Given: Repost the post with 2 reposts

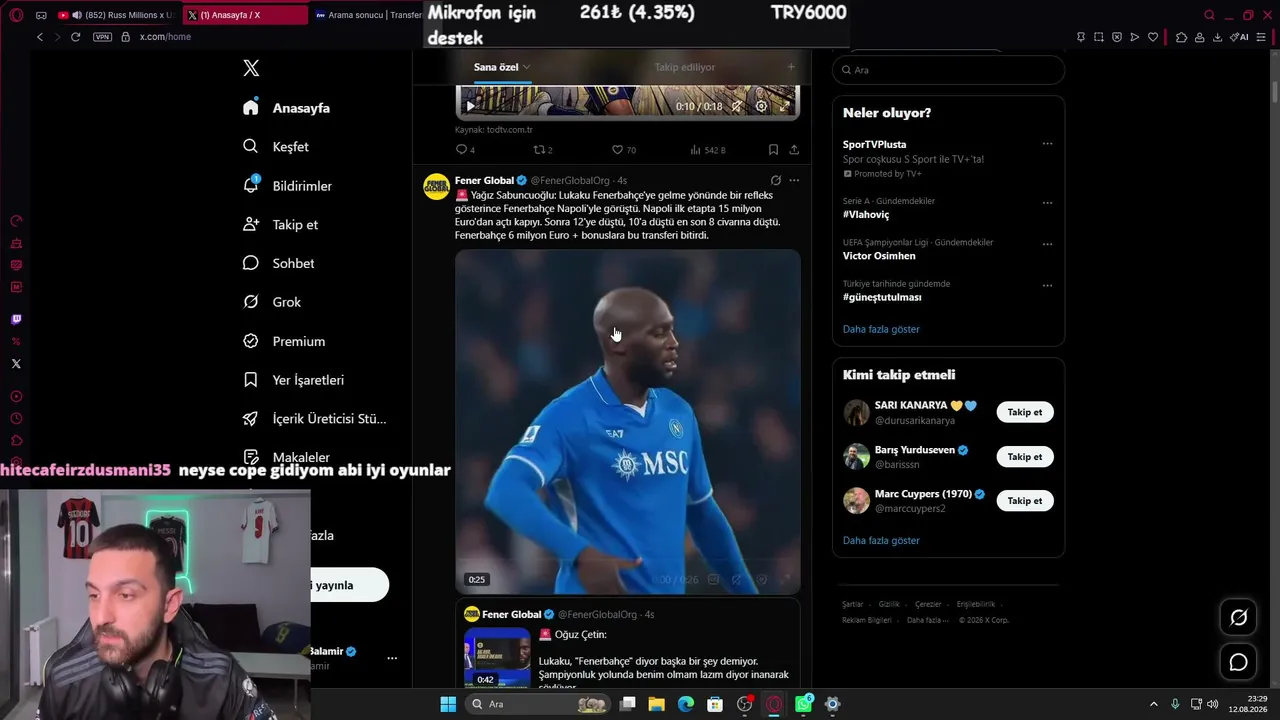Looking at the screenshot, I should 543,150.
